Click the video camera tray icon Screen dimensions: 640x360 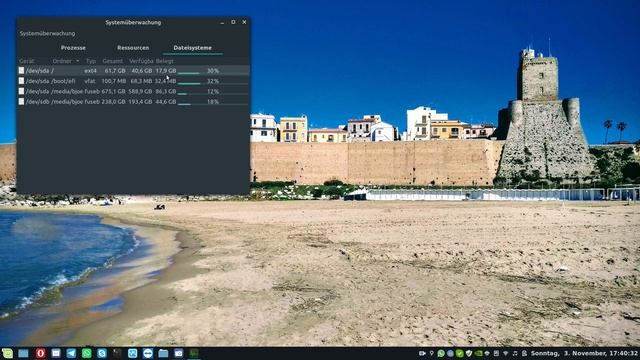click(x=422, y=353)
